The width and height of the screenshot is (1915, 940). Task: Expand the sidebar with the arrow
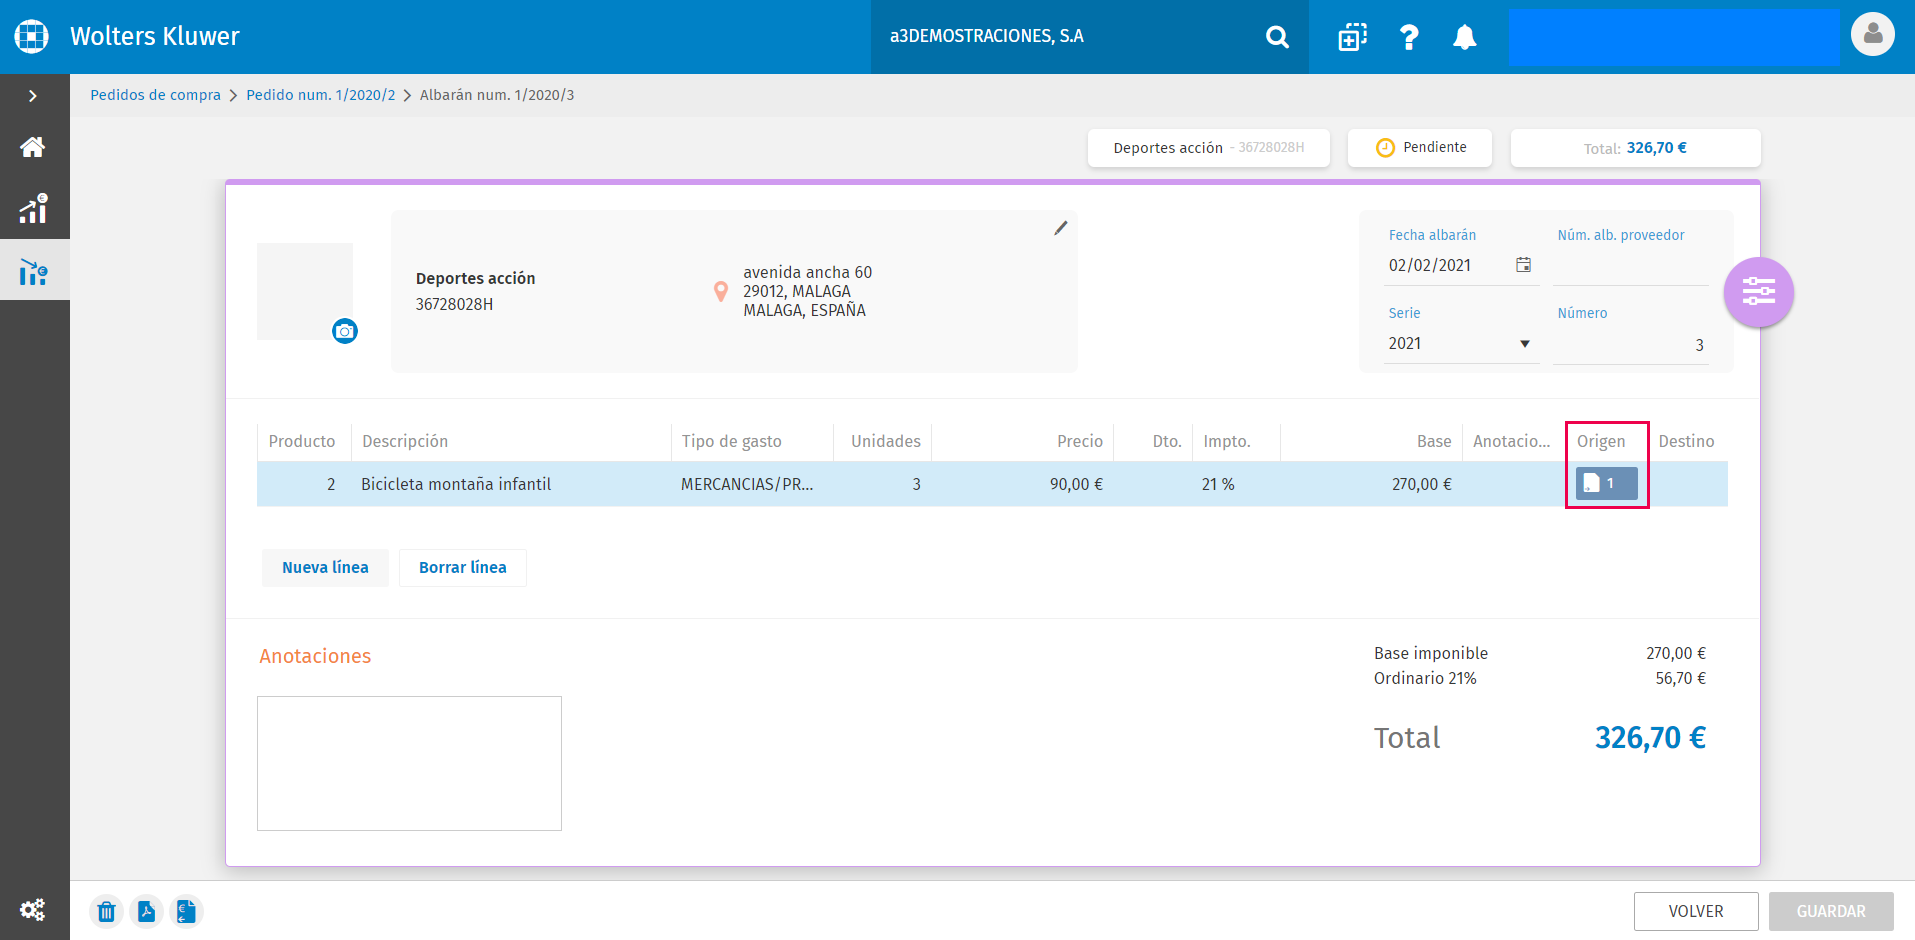(x=33, y=96)
